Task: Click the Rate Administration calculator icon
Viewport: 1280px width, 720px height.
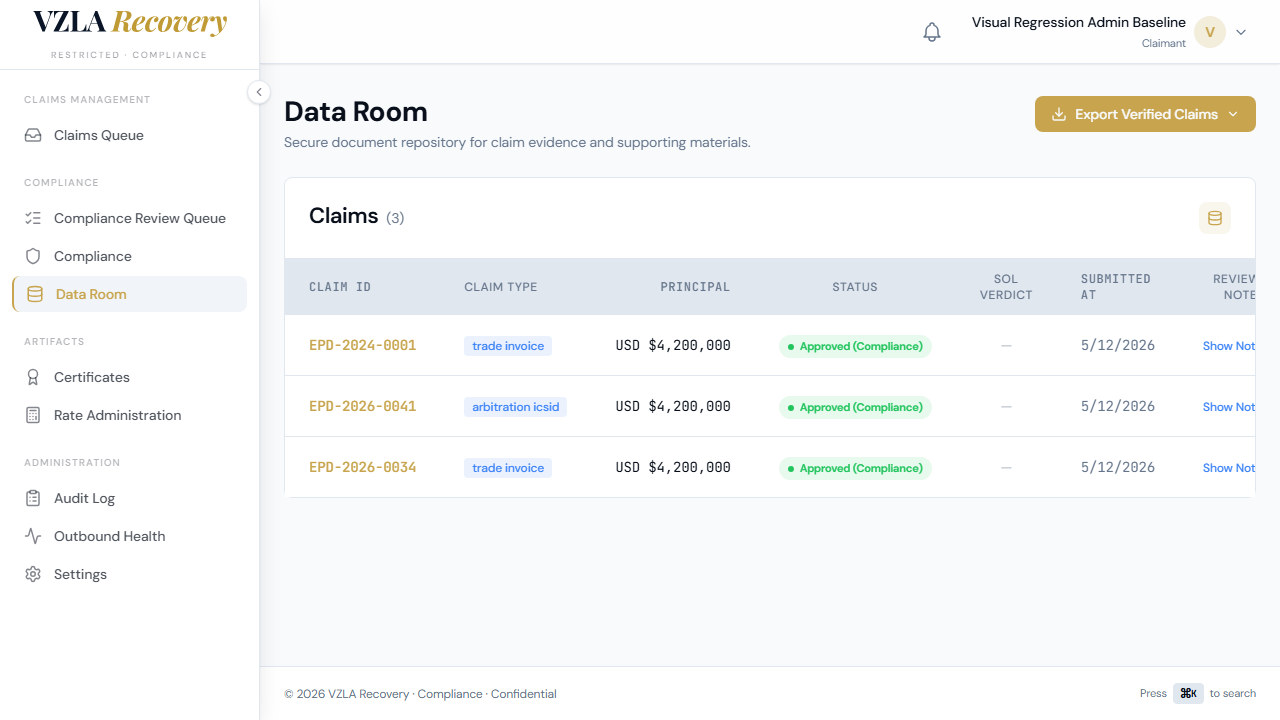Action: 33,415
